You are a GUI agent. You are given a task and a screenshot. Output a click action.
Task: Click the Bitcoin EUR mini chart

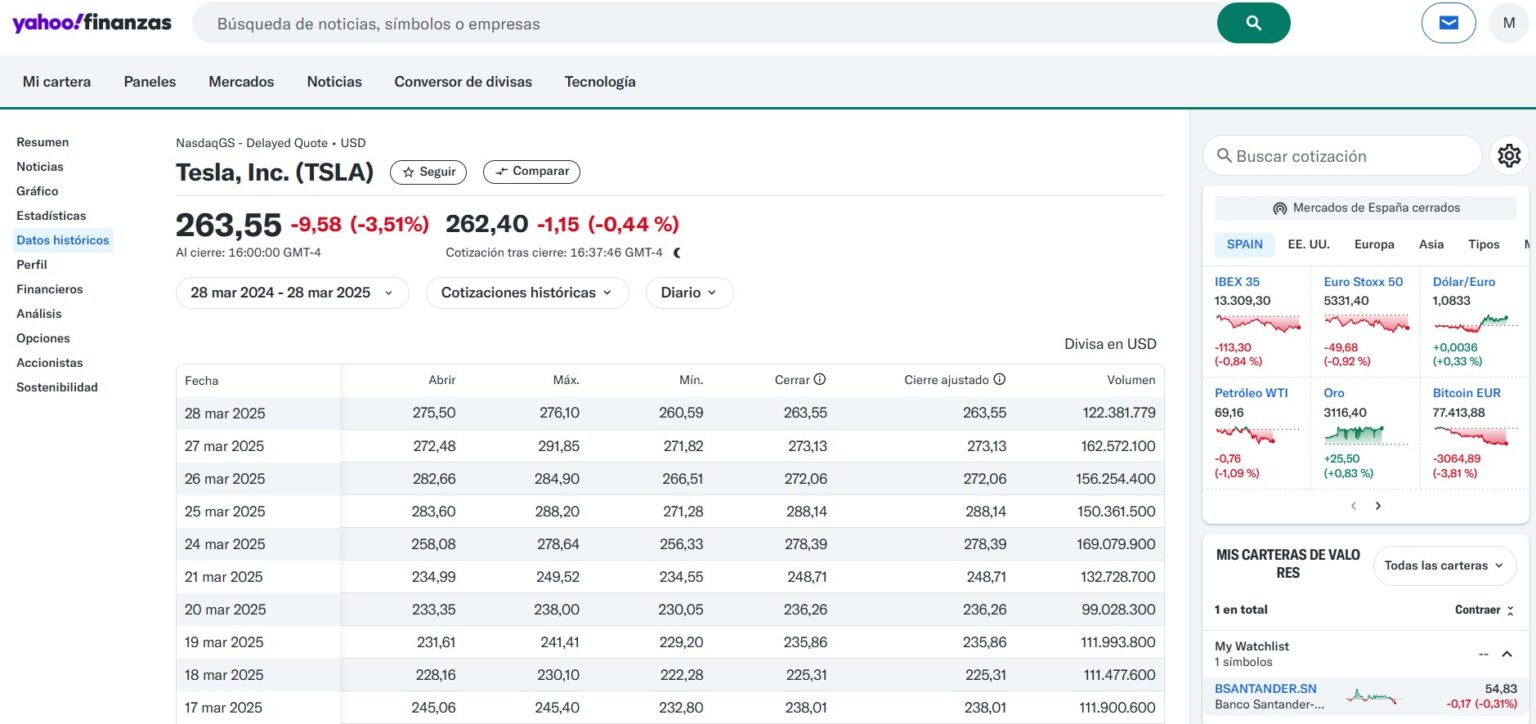[x=1470, y=434]
